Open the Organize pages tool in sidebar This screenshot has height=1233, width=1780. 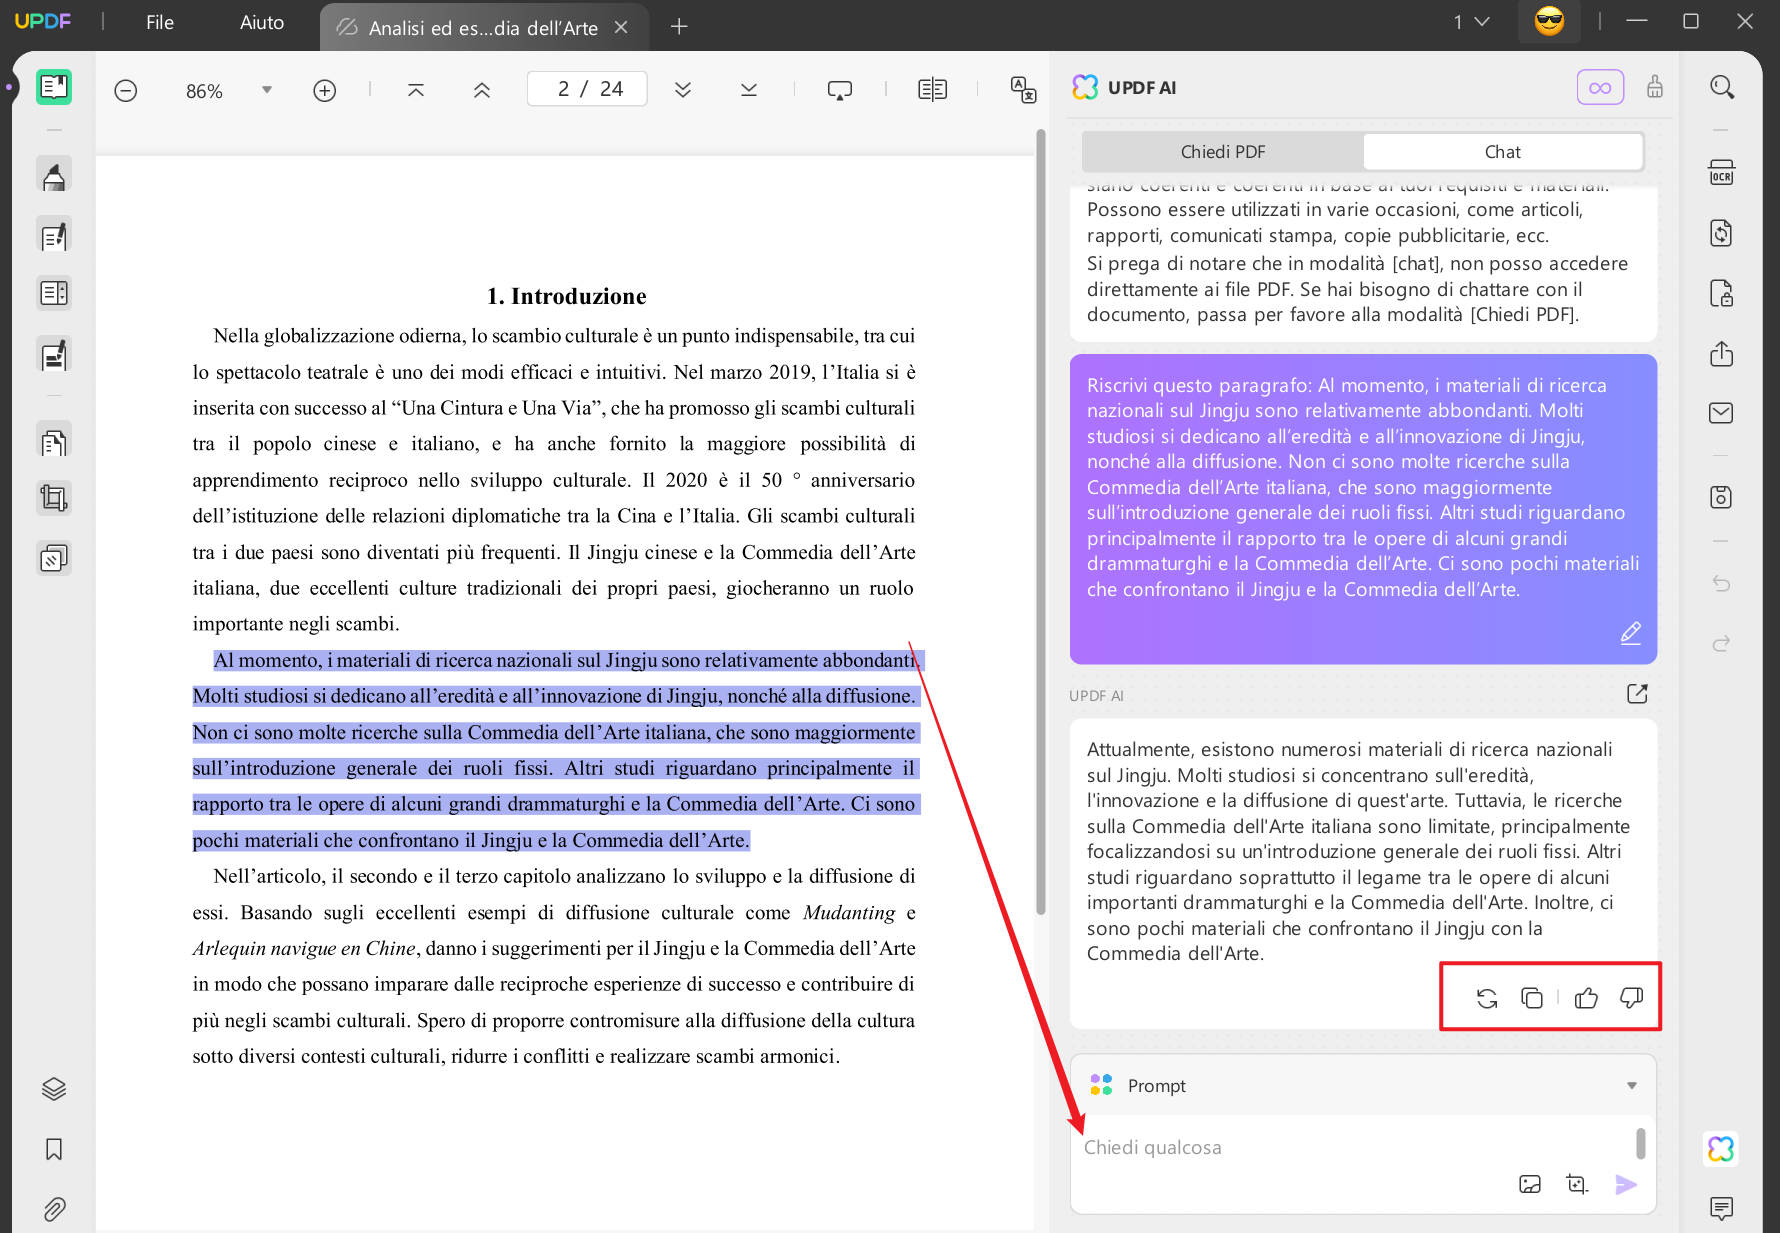pyautogui.click(x=54, y=293)
